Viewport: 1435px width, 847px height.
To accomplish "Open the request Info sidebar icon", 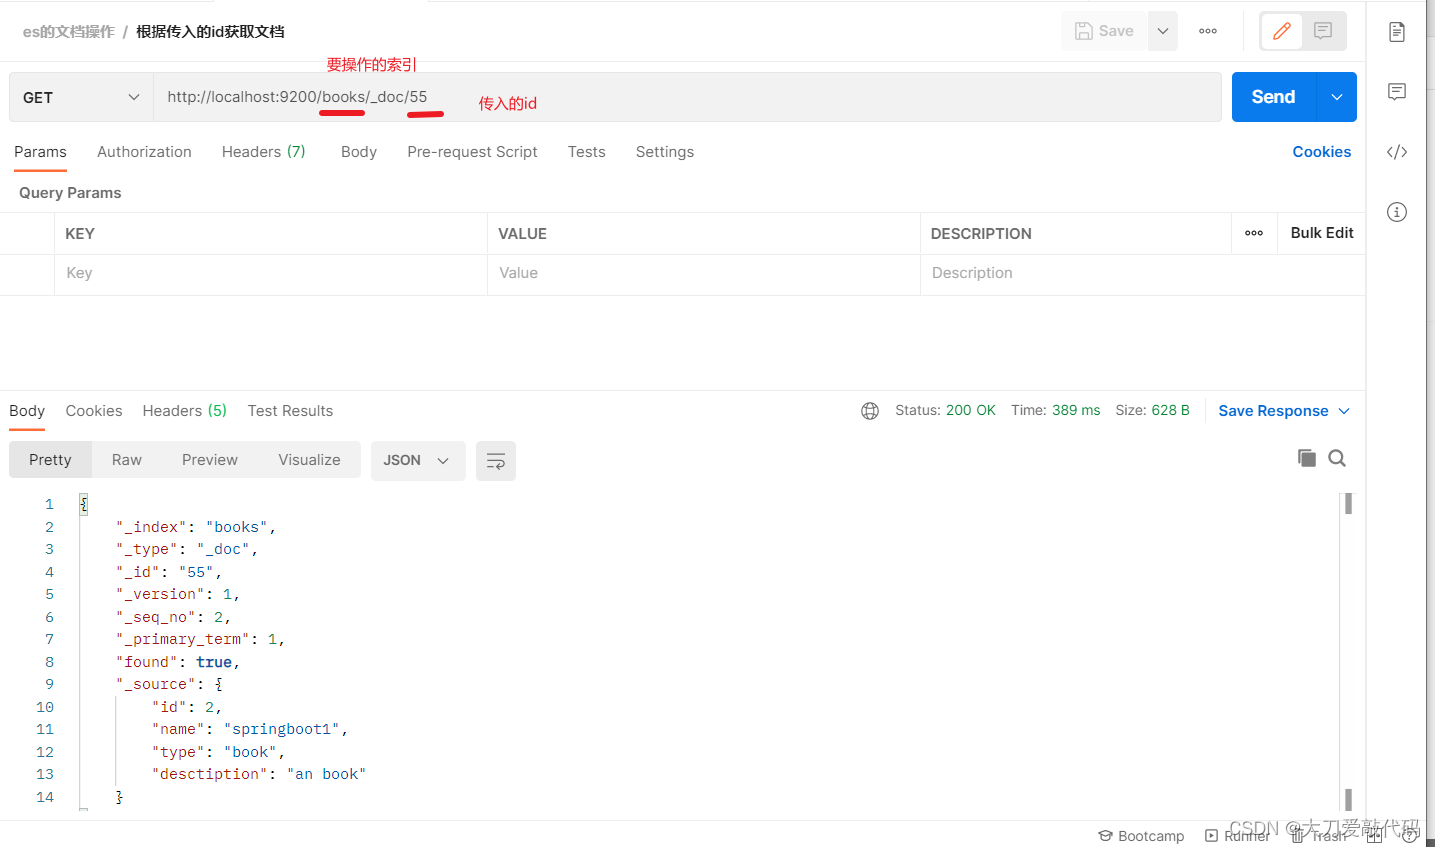I will (x=1397, y=212).
